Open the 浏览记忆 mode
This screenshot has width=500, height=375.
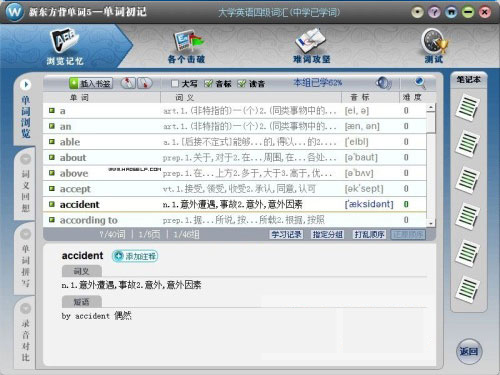(x=65, y=47)
